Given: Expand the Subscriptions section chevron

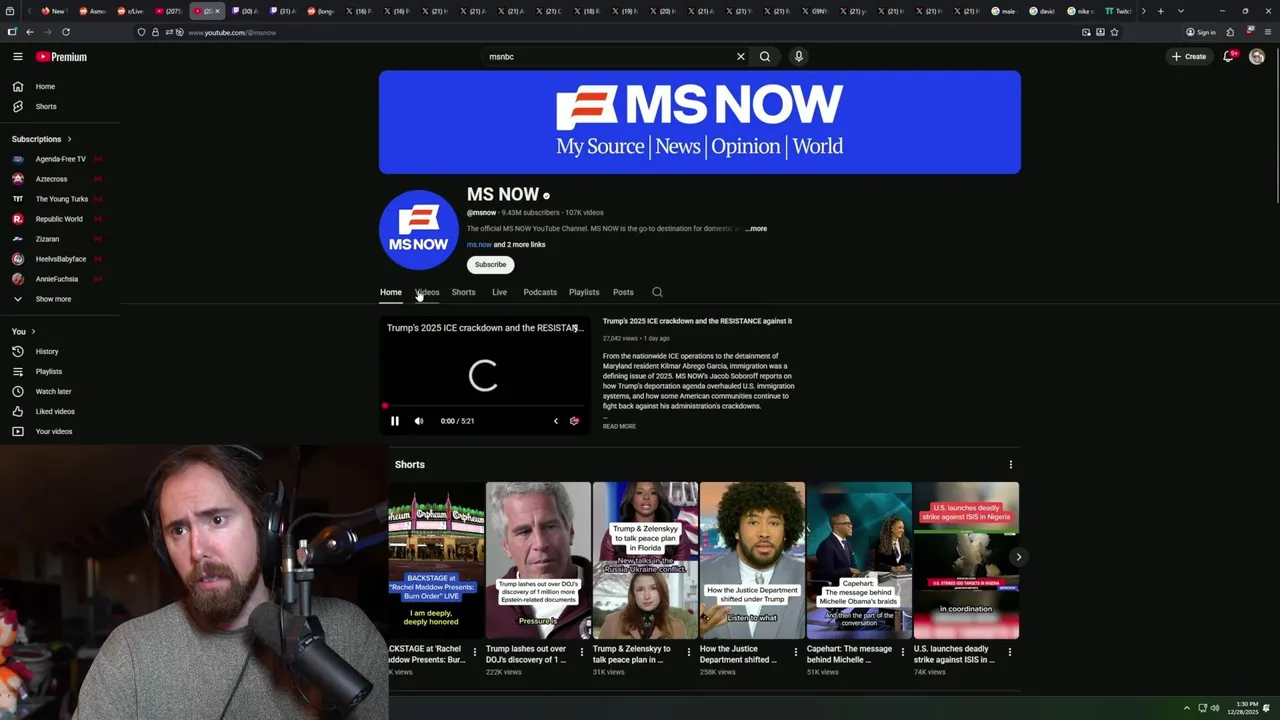Looking at the screenshot, I should [69, 139].
